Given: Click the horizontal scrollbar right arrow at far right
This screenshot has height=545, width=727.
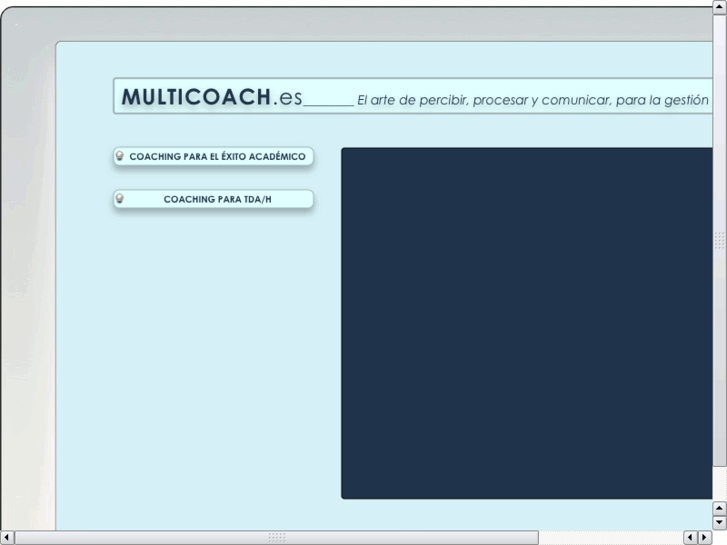Looking at the screenshot, I should click(x=705, y=538).
